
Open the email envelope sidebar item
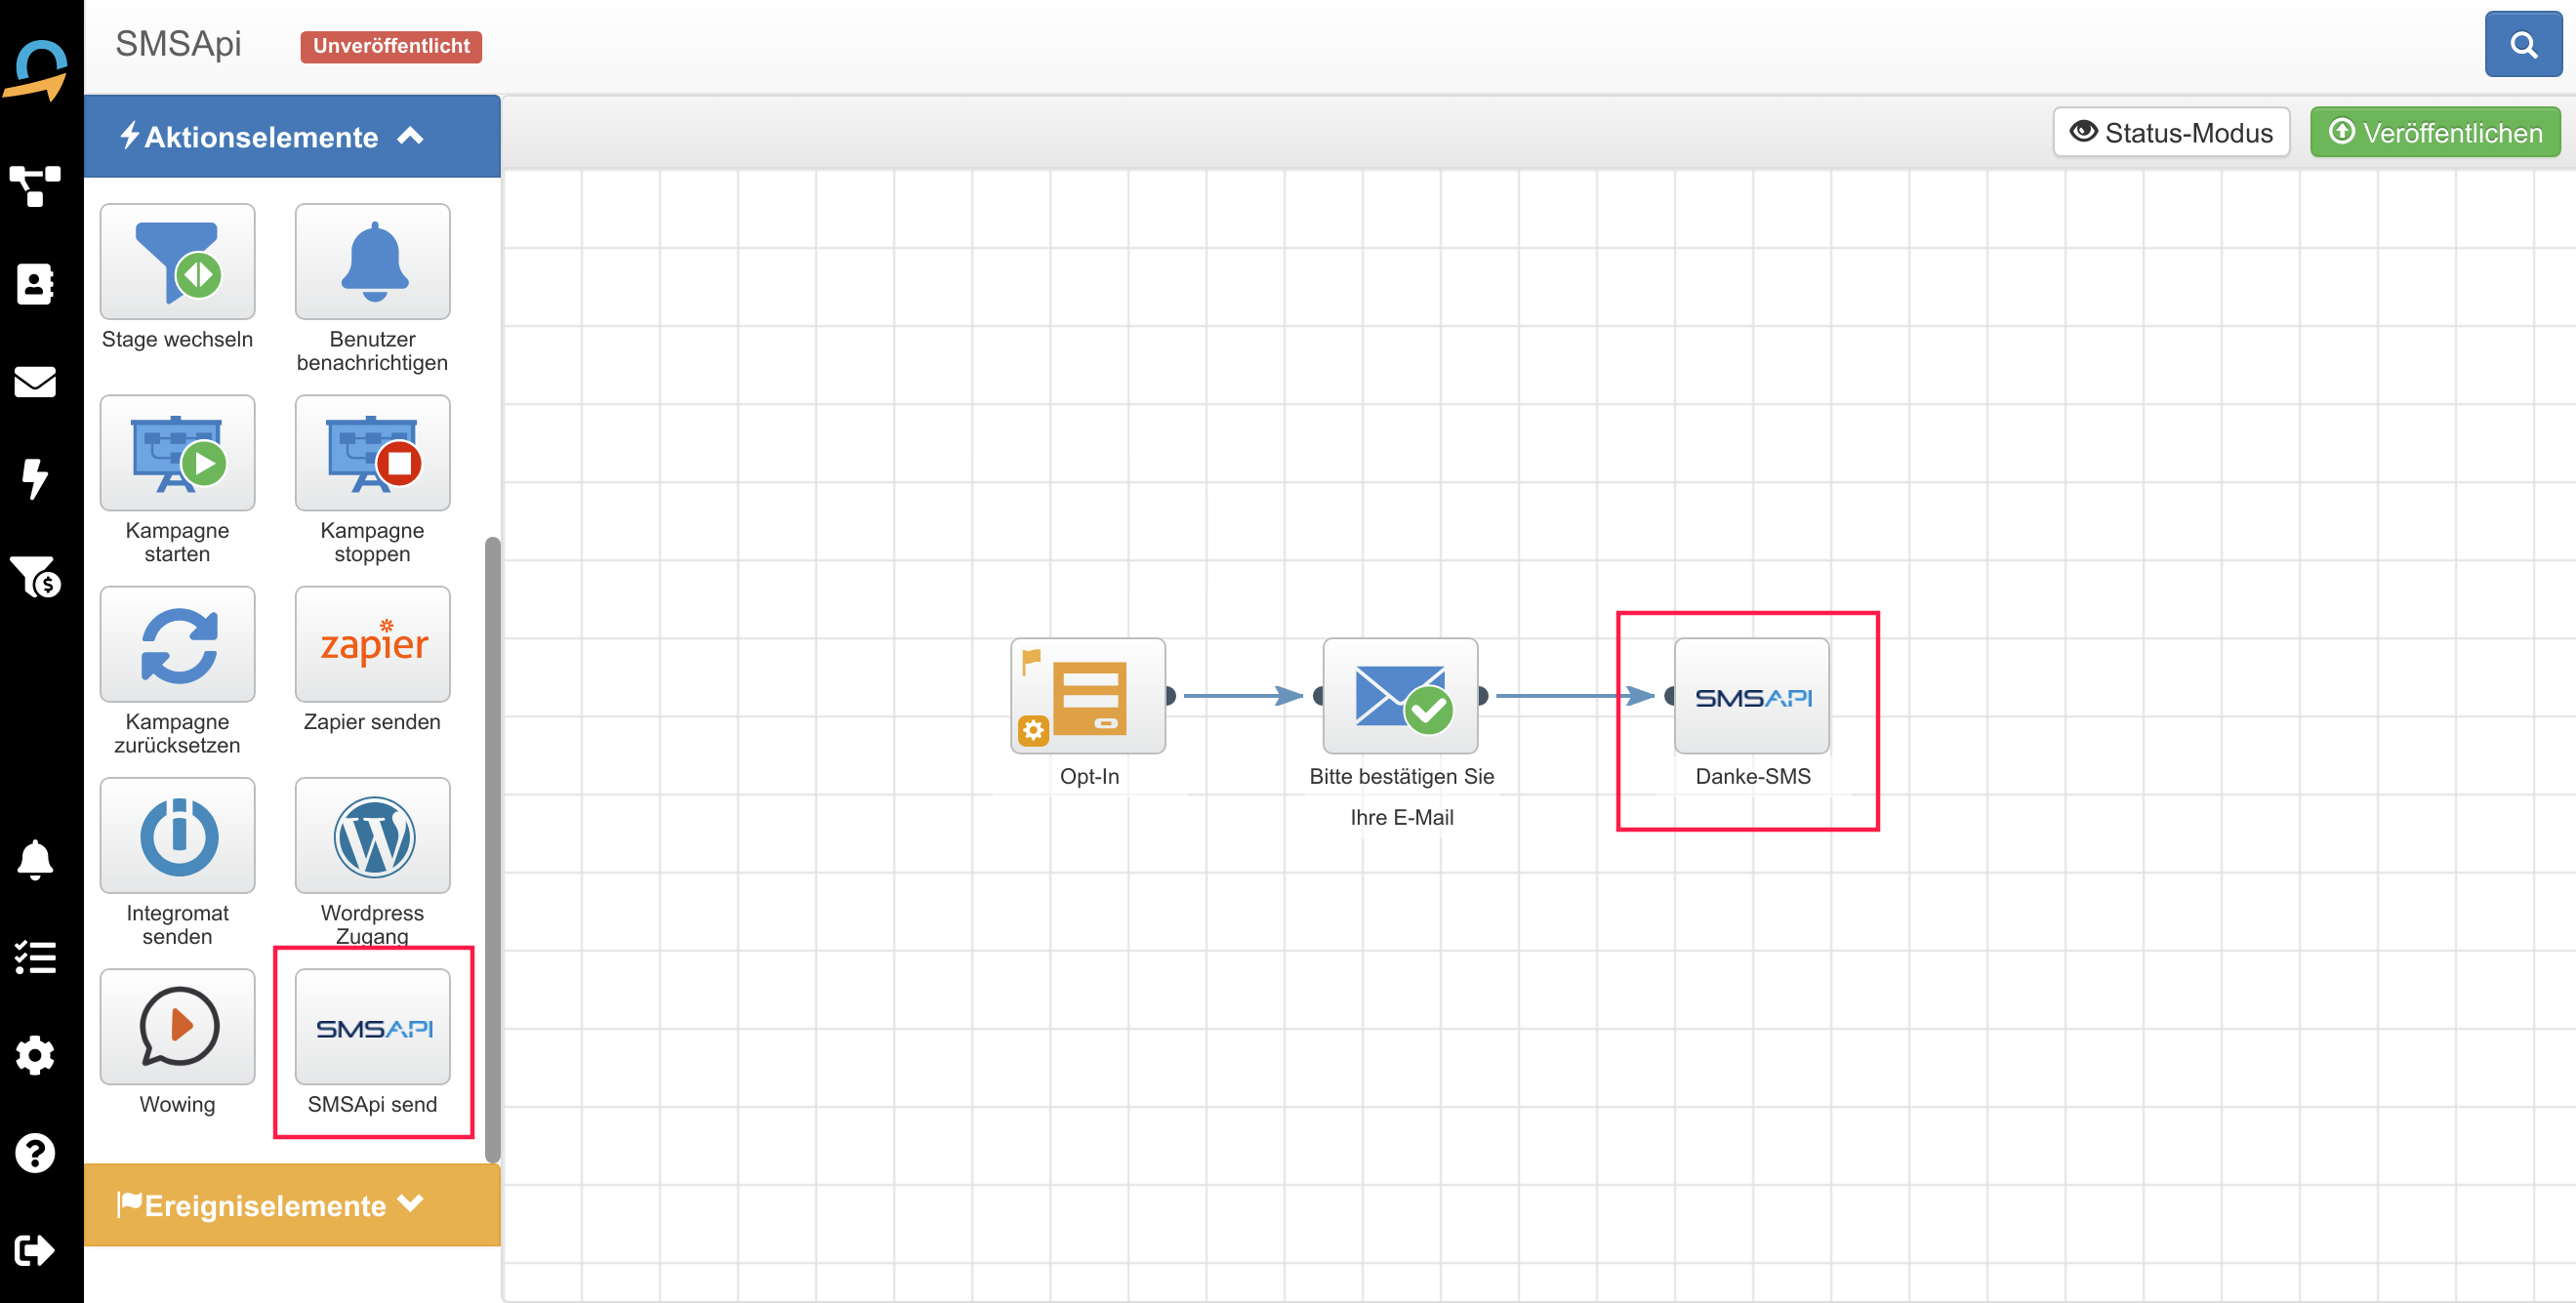(35, 381)
